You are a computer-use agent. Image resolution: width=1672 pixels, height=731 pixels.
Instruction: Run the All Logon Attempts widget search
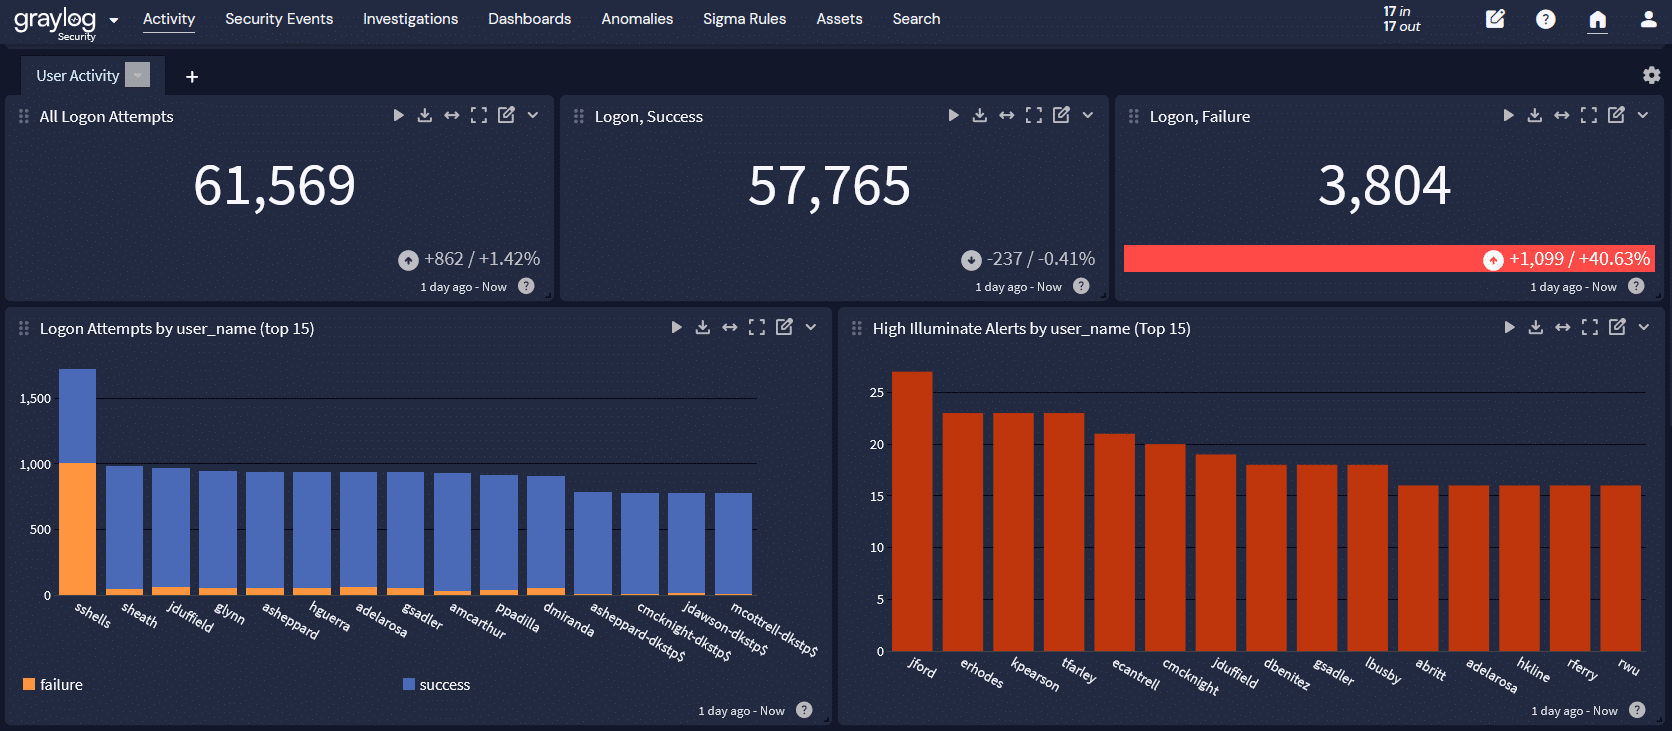[398, 115]
